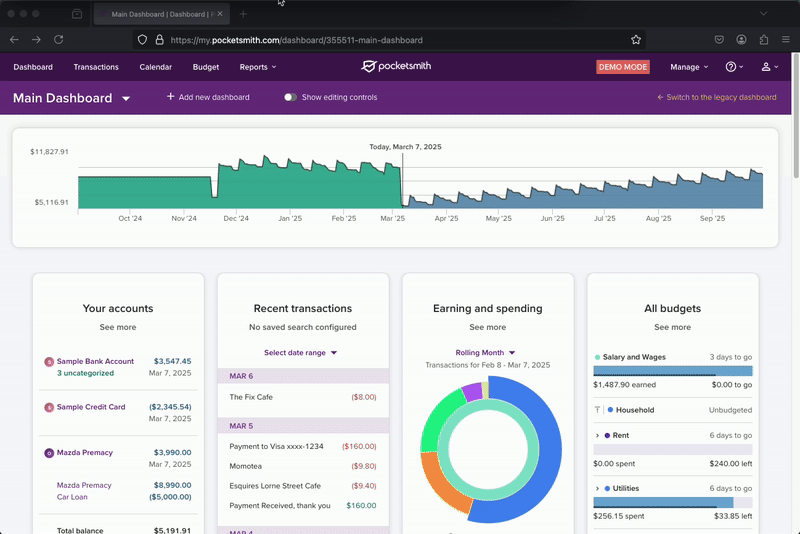The image size is (800, 534).
Task: Switch to the legacy dashboard link
Action: (716, 98)
